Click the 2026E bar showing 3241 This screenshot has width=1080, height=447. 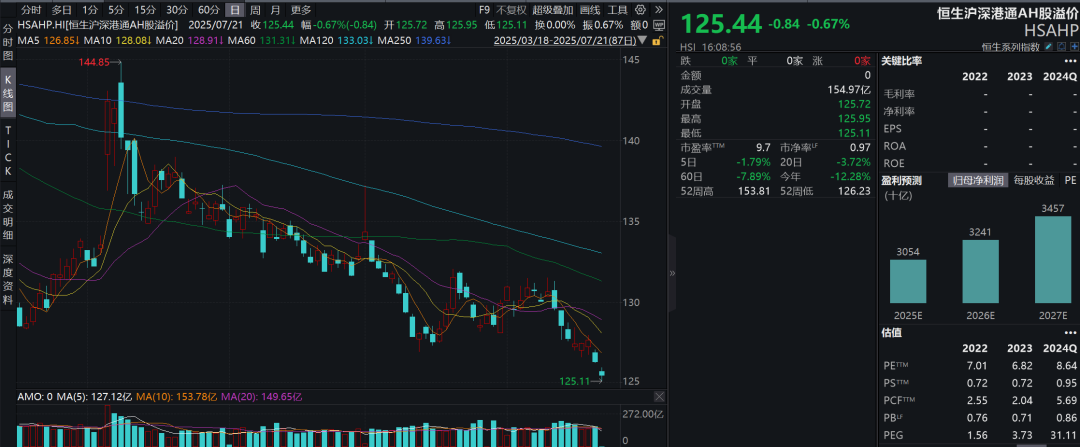tap(980, 271)
